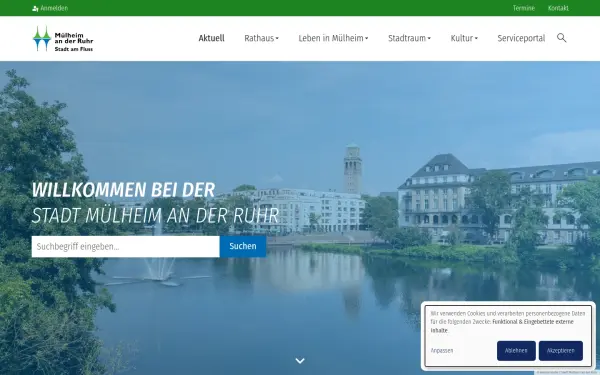Open the Serviceportal menu item
The image size is (600, 375).
tap(521, 38)
